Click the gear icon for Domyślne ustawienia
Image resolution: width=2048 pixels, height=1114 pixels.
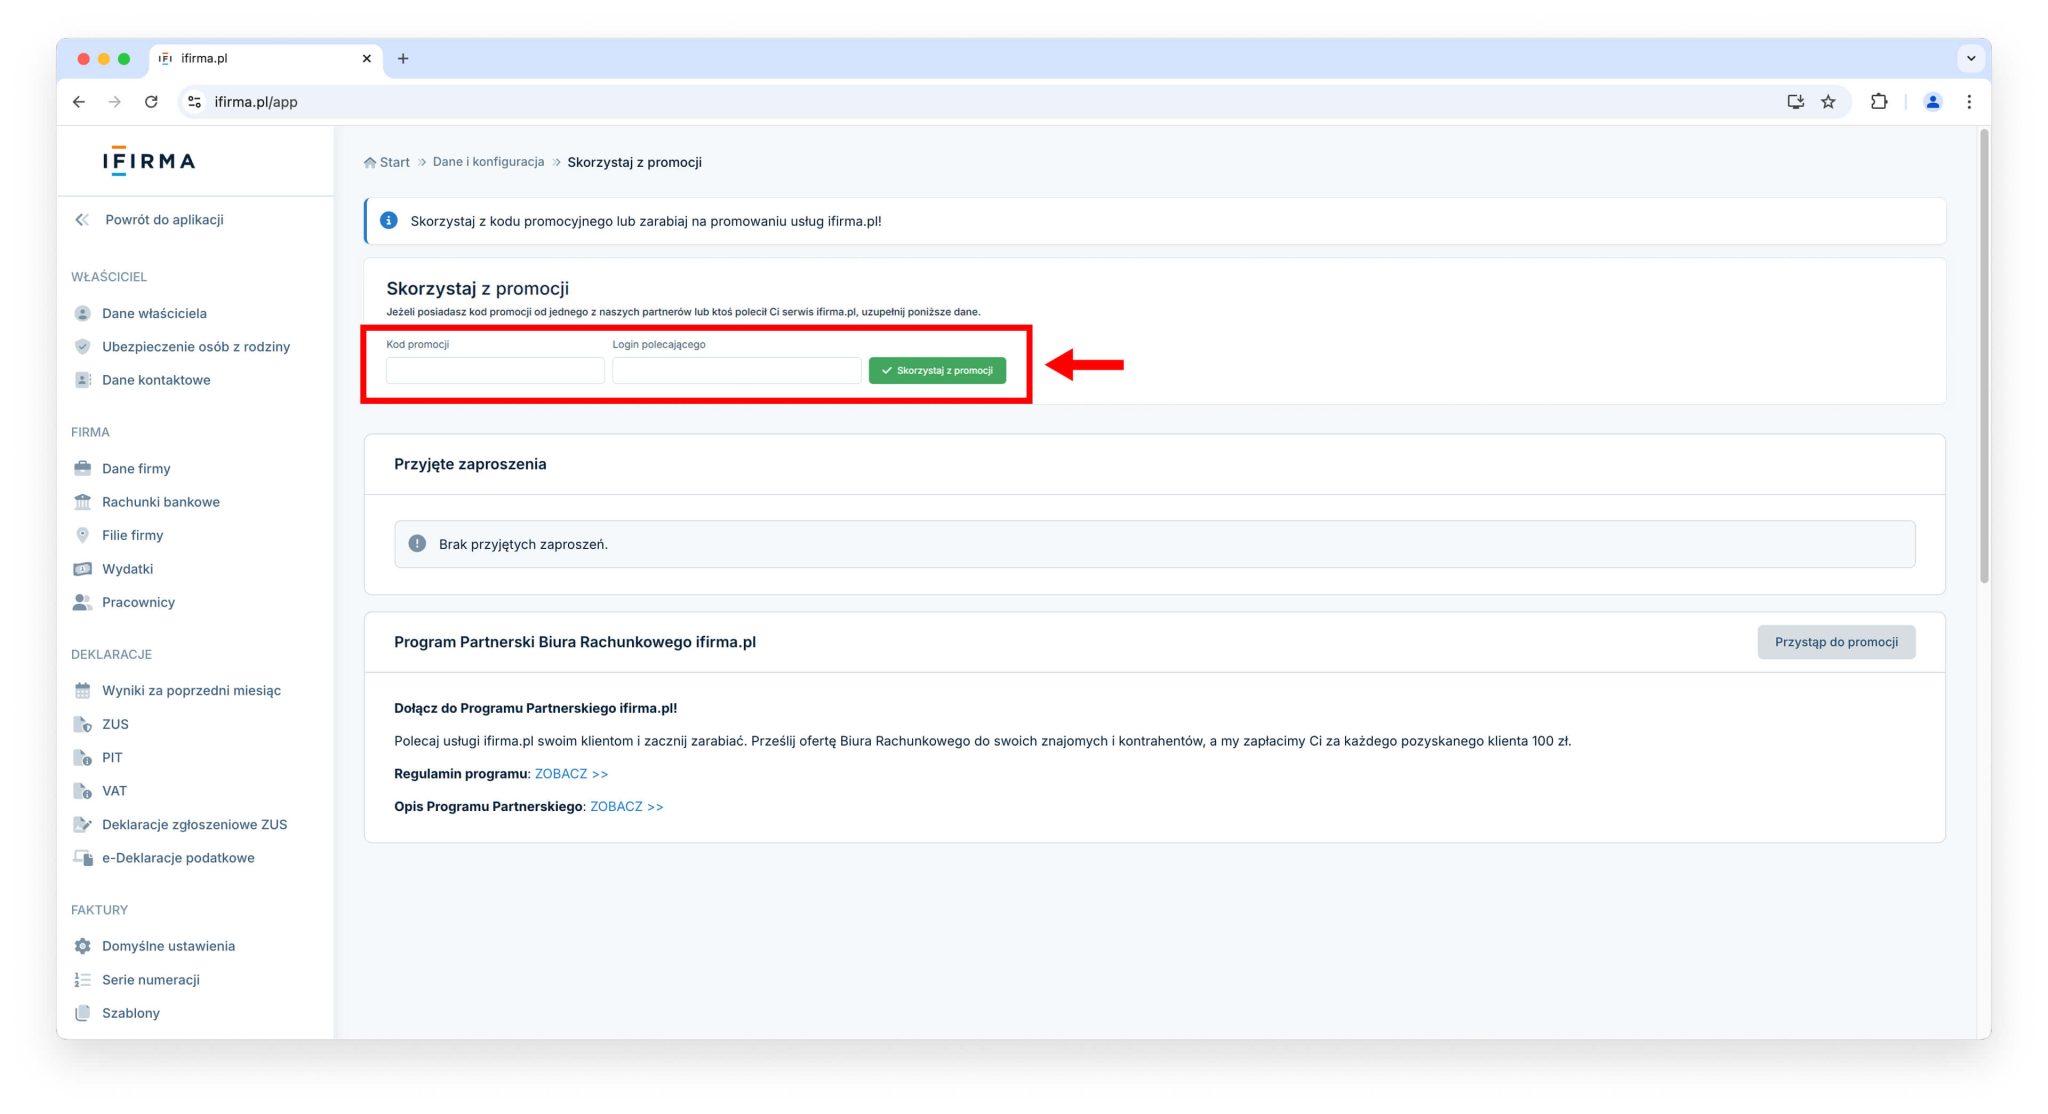click(x=83, y=946)
